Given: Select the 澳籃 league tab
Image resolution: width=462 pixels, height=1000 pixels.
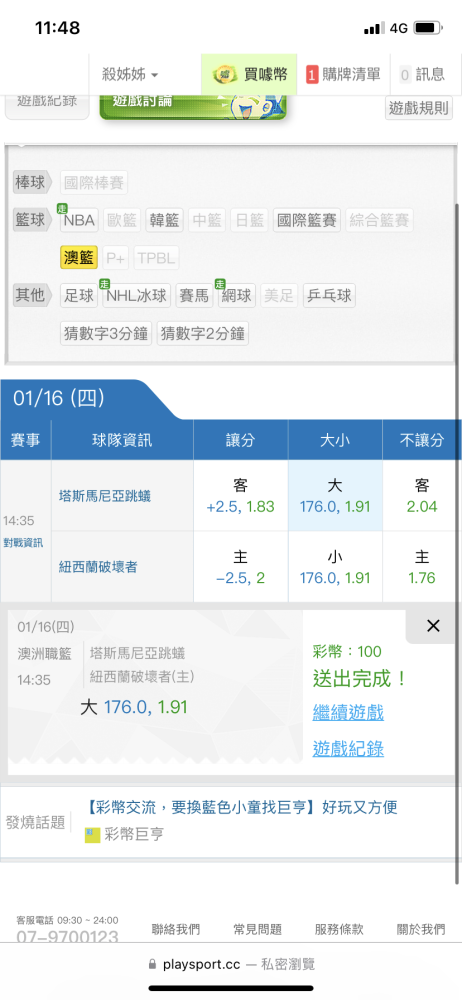Looking at the screenshot, I should (x=78, y=258).
